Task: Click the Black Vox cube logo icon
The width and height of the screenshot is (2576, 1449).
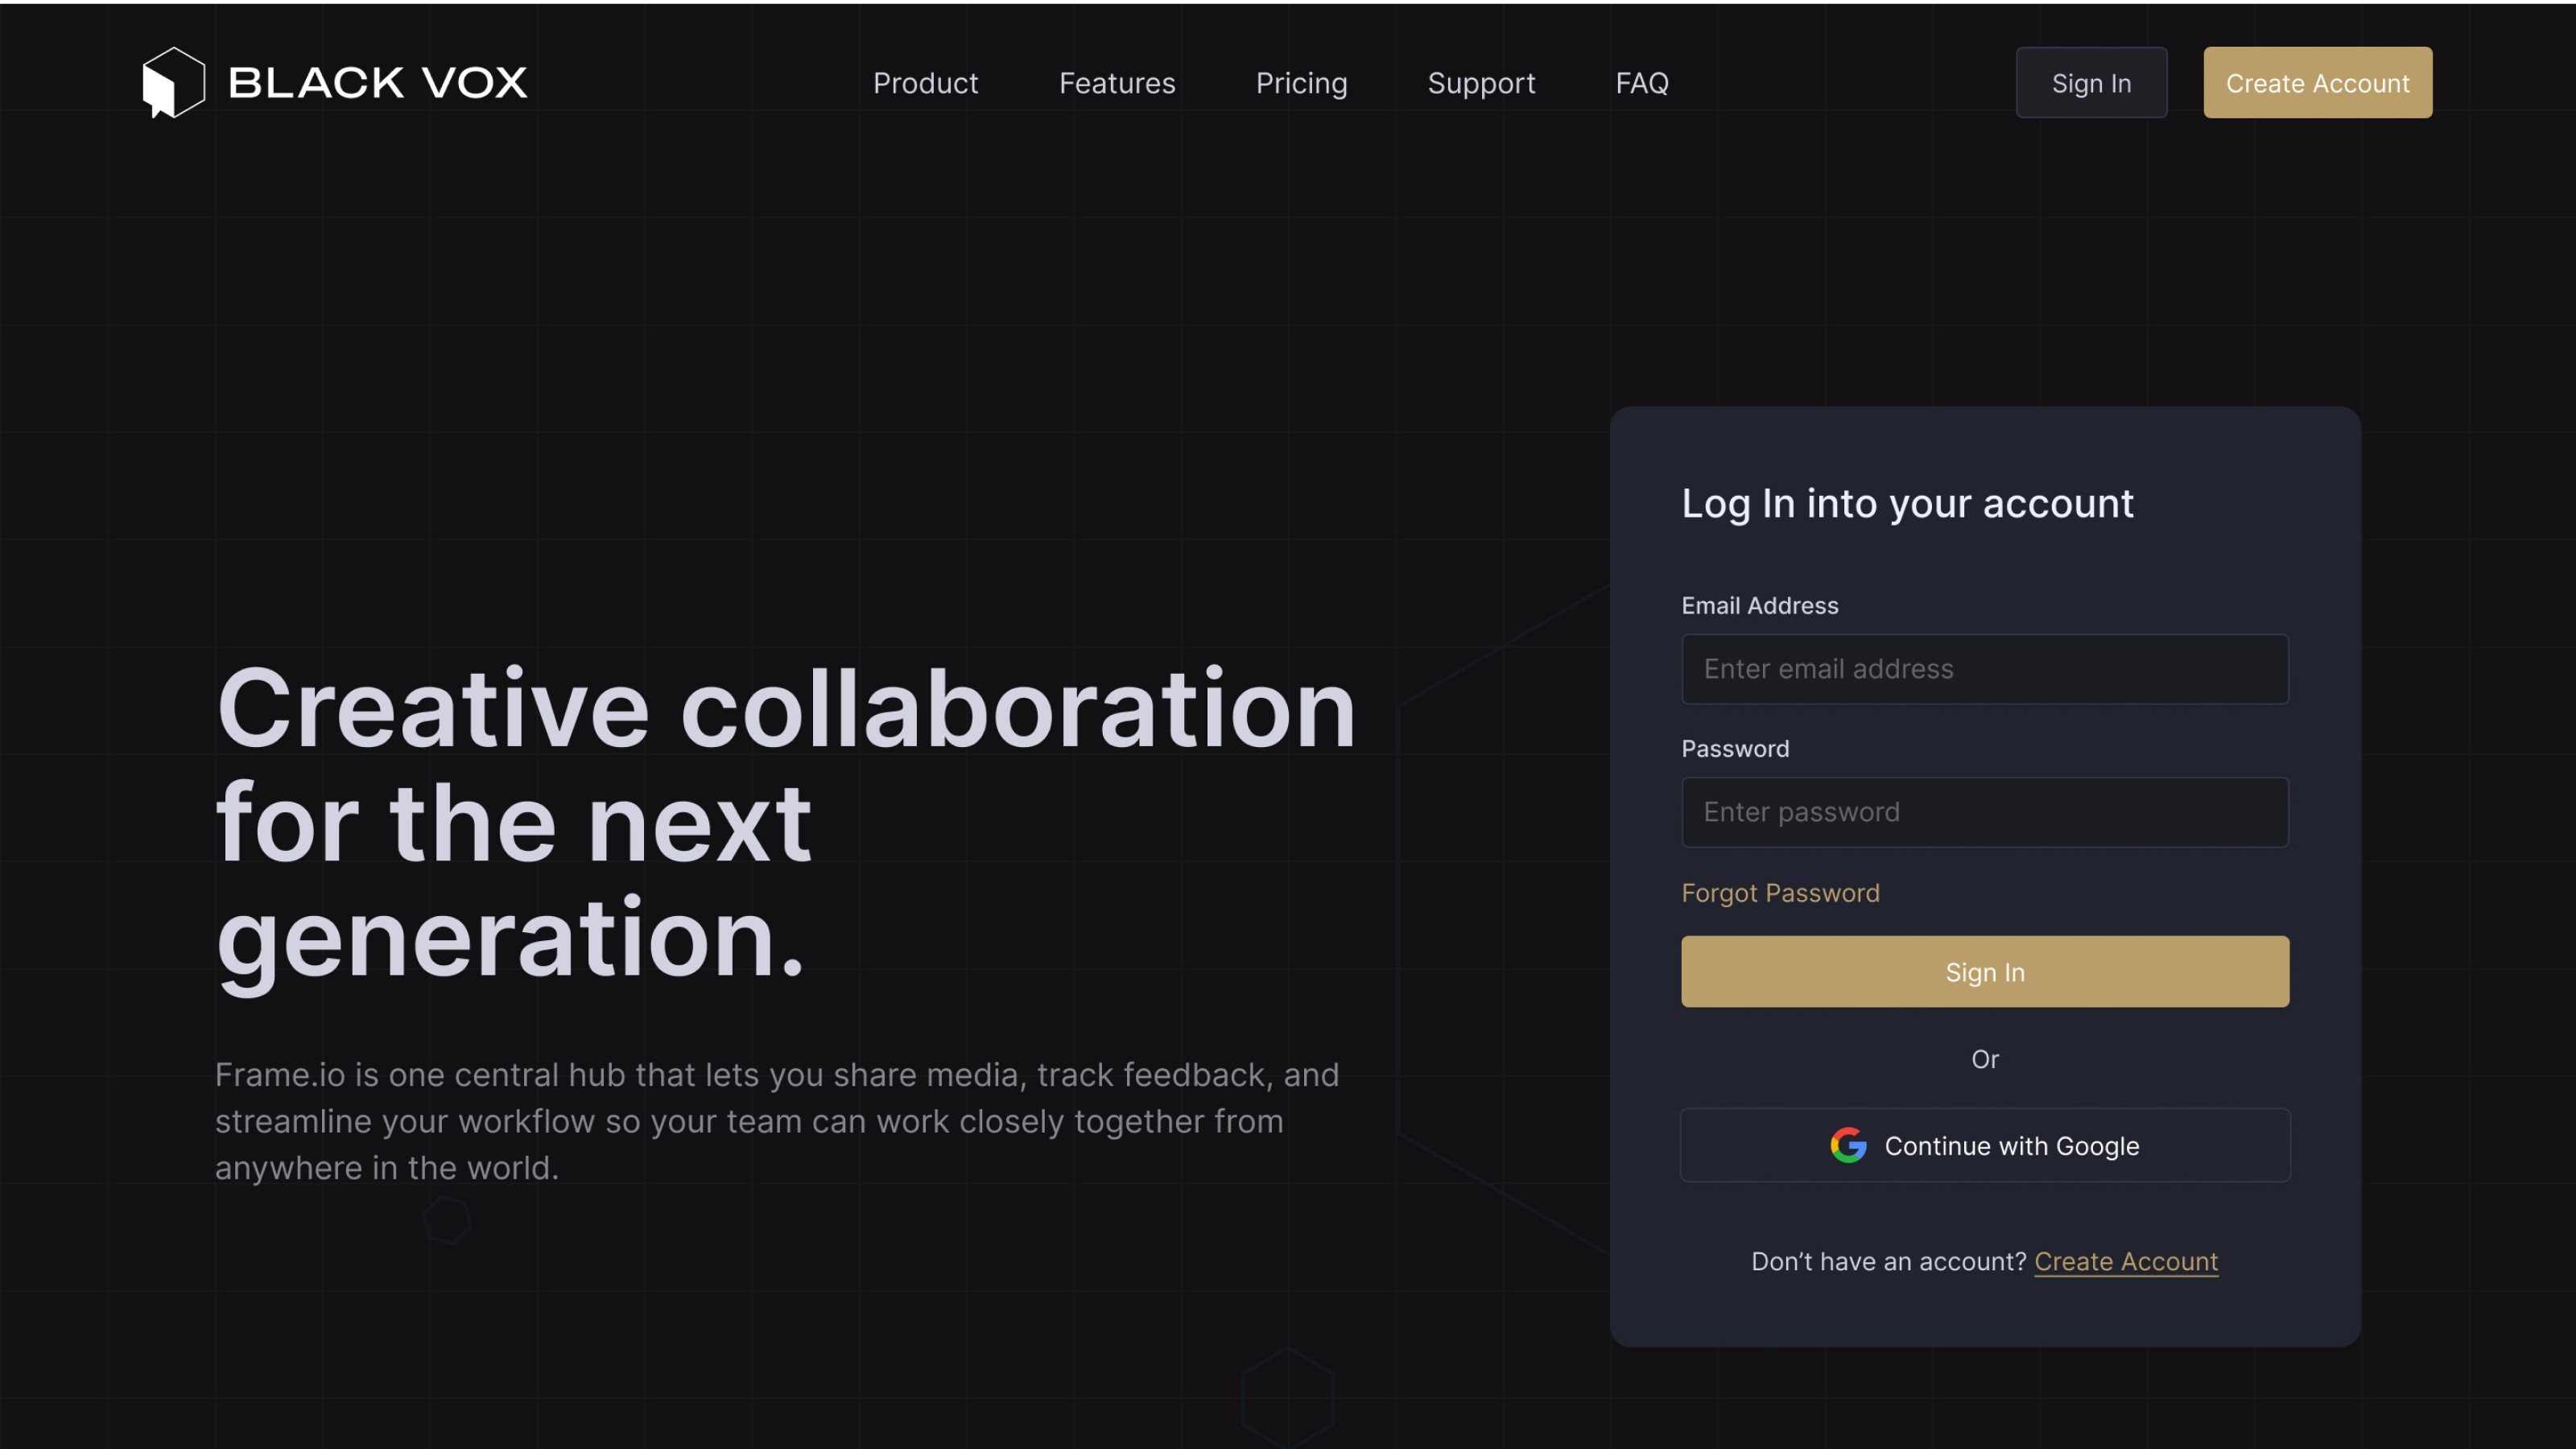Action: pos(173,82)
